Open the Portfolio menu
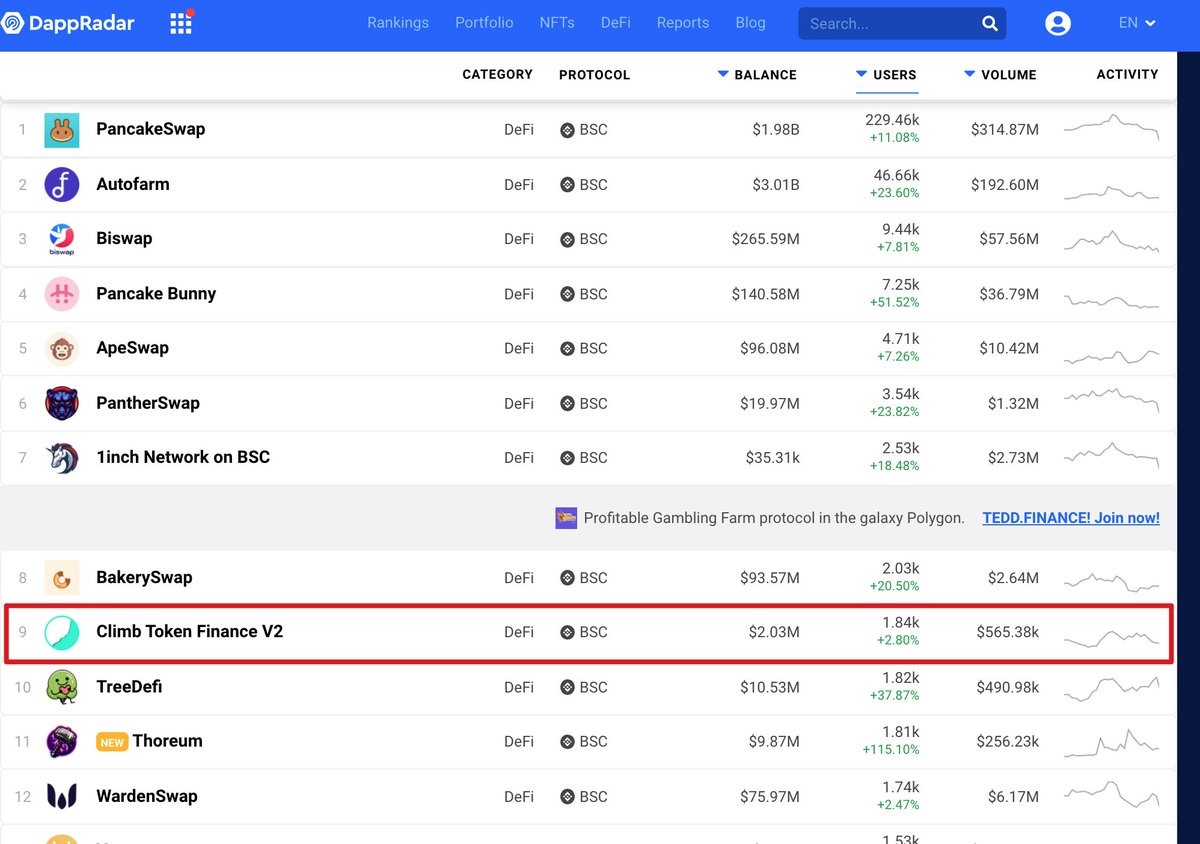 [484, 23]
